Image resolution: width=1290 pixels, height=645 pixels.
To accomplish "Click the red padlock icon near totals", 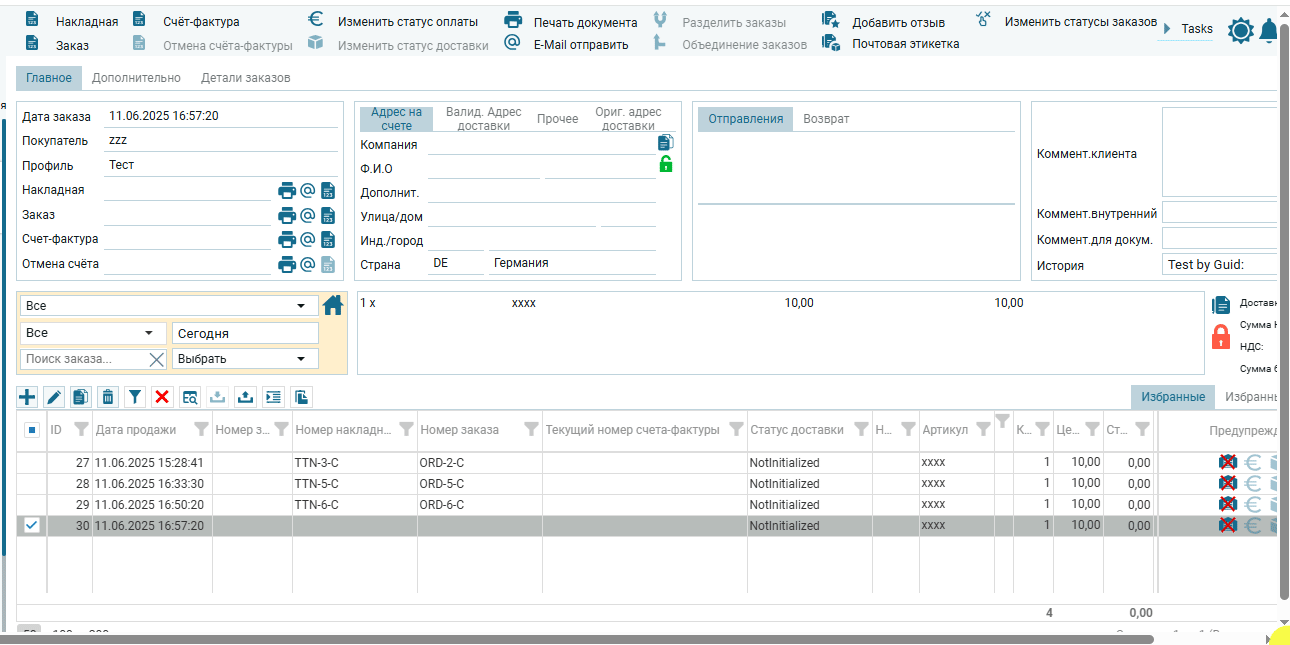I will tap(1220, 336).
